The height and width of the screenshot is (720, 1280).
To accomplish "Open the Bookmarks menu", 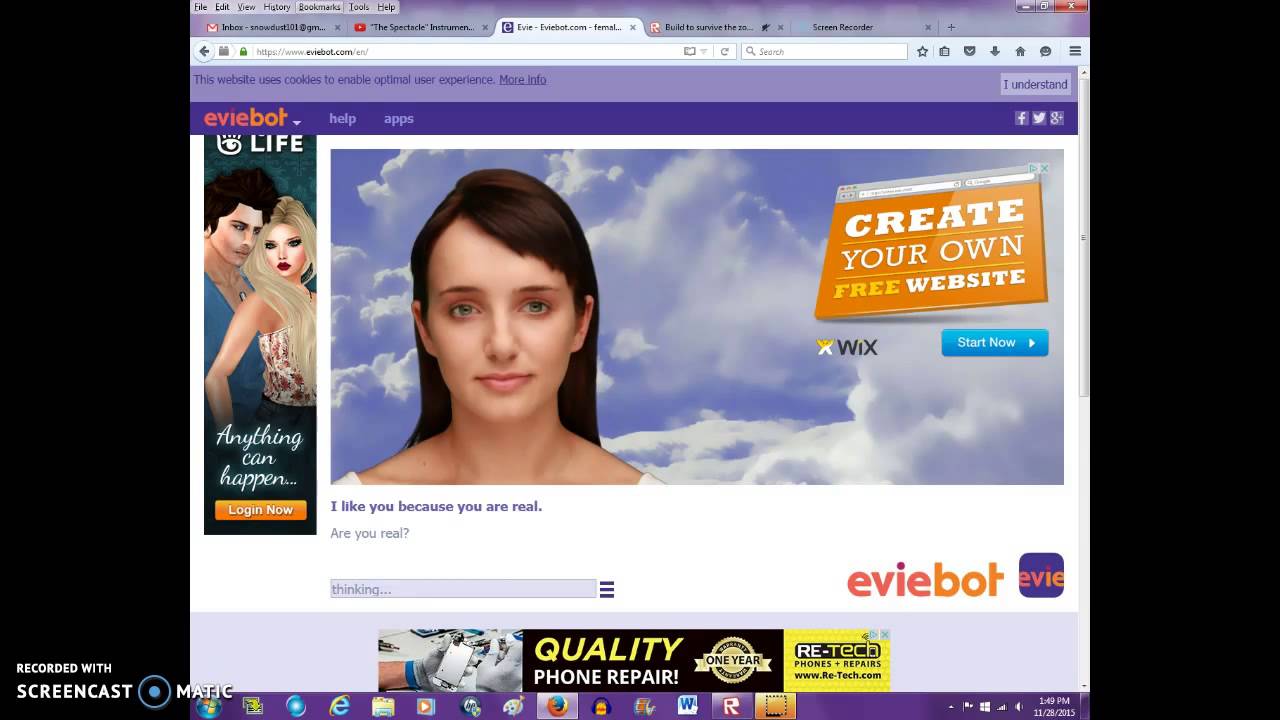I will 319,7.
